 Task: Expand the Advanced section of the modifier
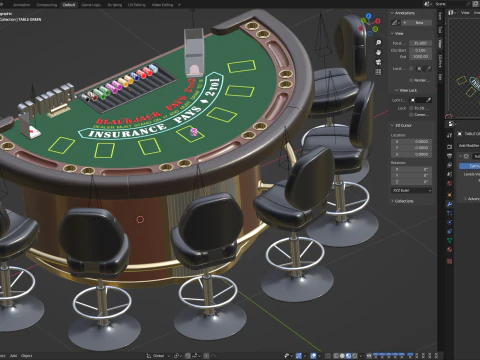472,199
